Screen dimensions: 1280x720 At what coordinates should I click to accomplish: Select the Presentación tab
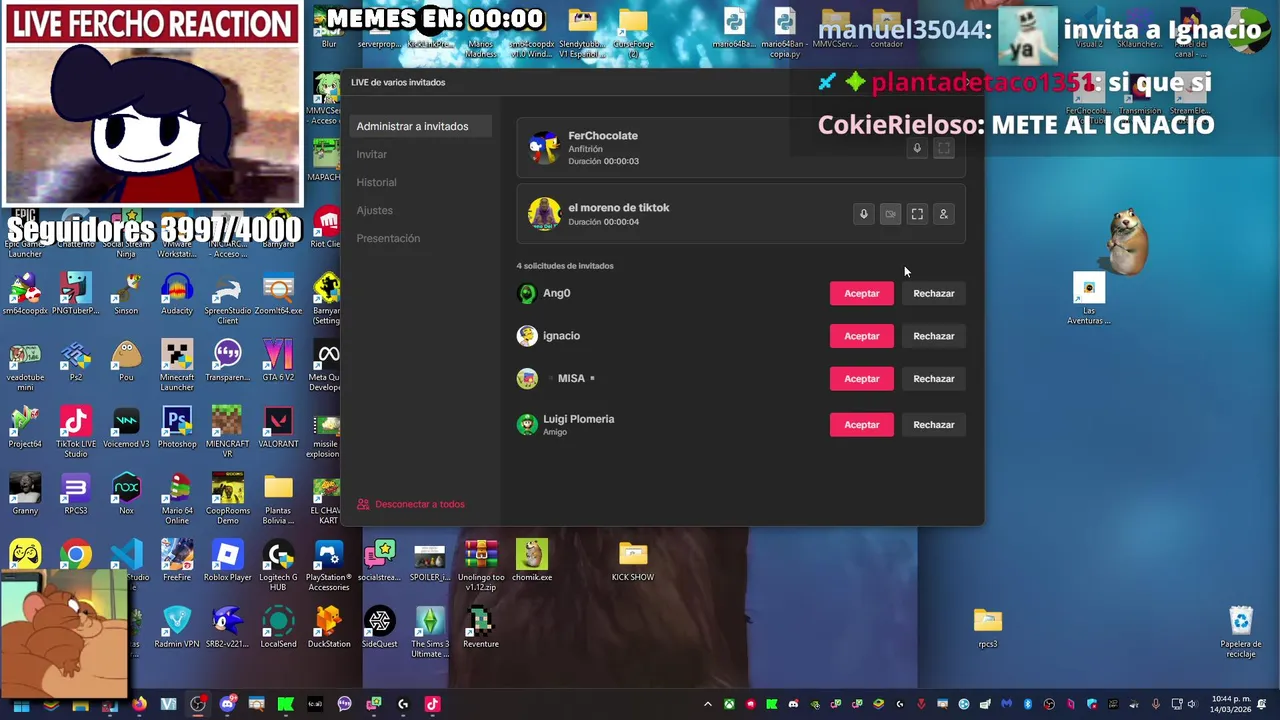click(388, 238)
